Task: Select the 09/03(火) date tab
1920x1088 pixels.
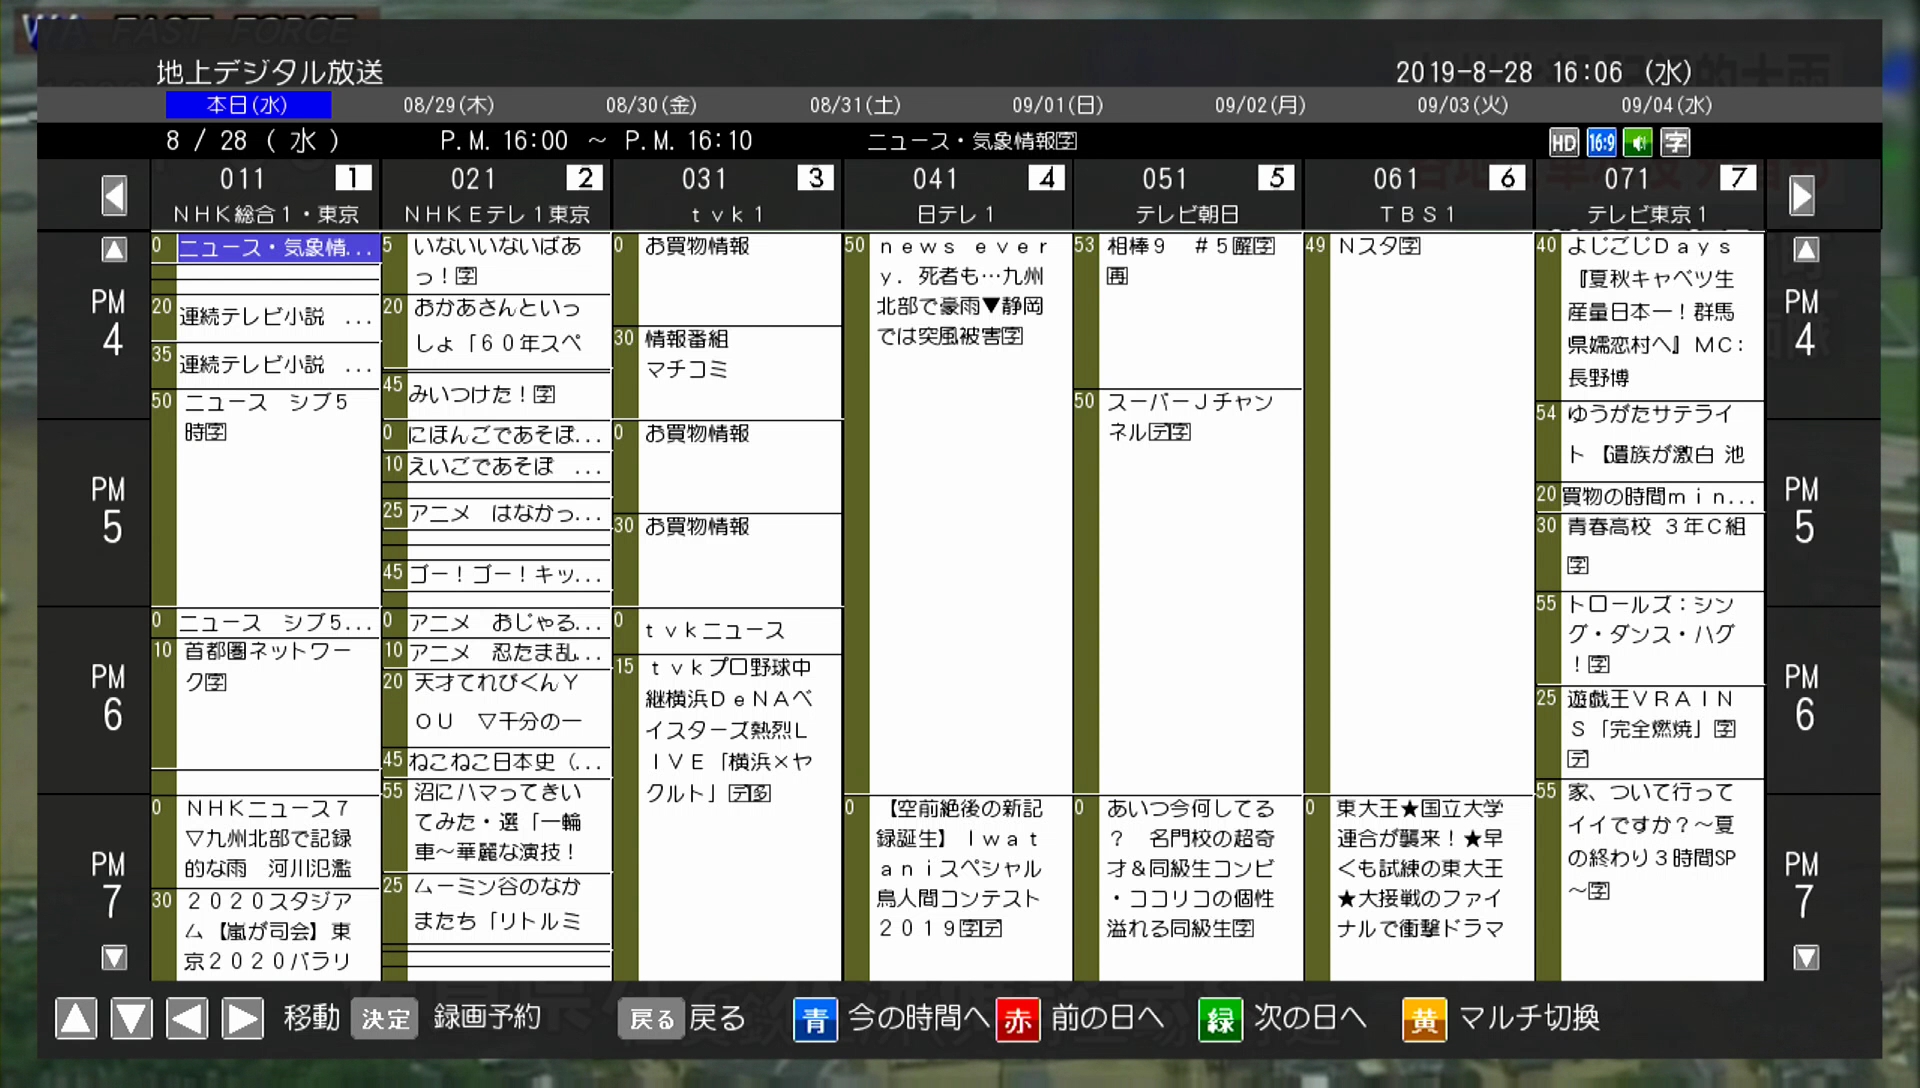Action: [x=1463, y=105]
